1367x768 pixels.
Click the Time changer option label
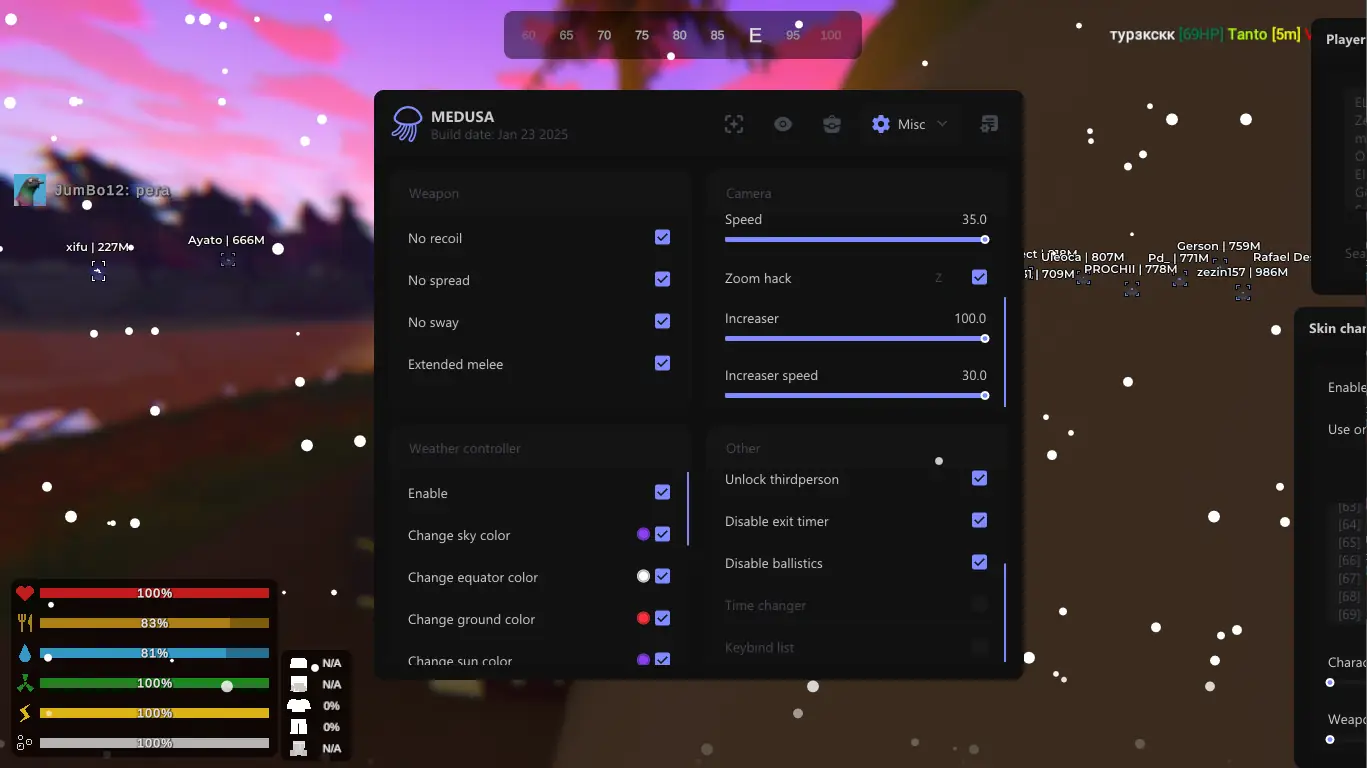click(x=765, y=605)
